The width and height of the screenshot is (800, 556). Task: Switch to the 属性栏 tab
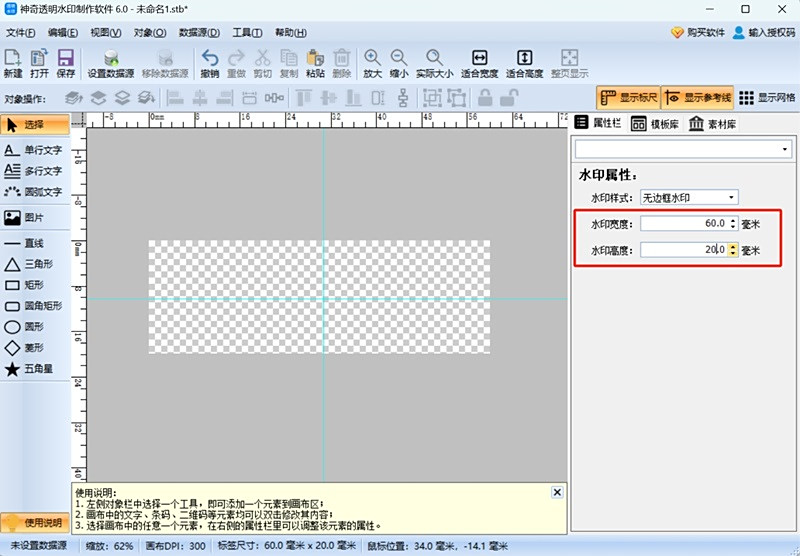(598, 123)
